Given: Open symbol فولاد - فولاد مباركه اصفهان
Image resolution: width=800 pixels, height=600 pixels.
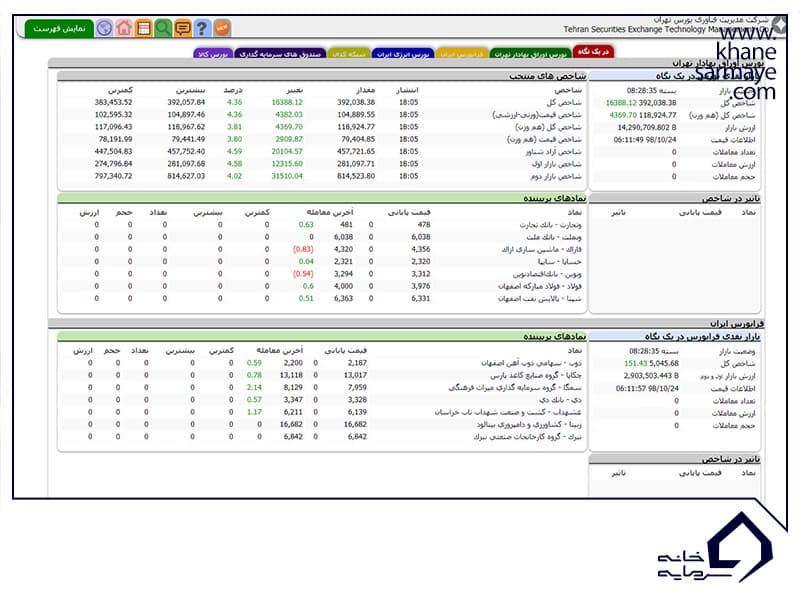Looking at the screenshot, I should coord(540,286).
